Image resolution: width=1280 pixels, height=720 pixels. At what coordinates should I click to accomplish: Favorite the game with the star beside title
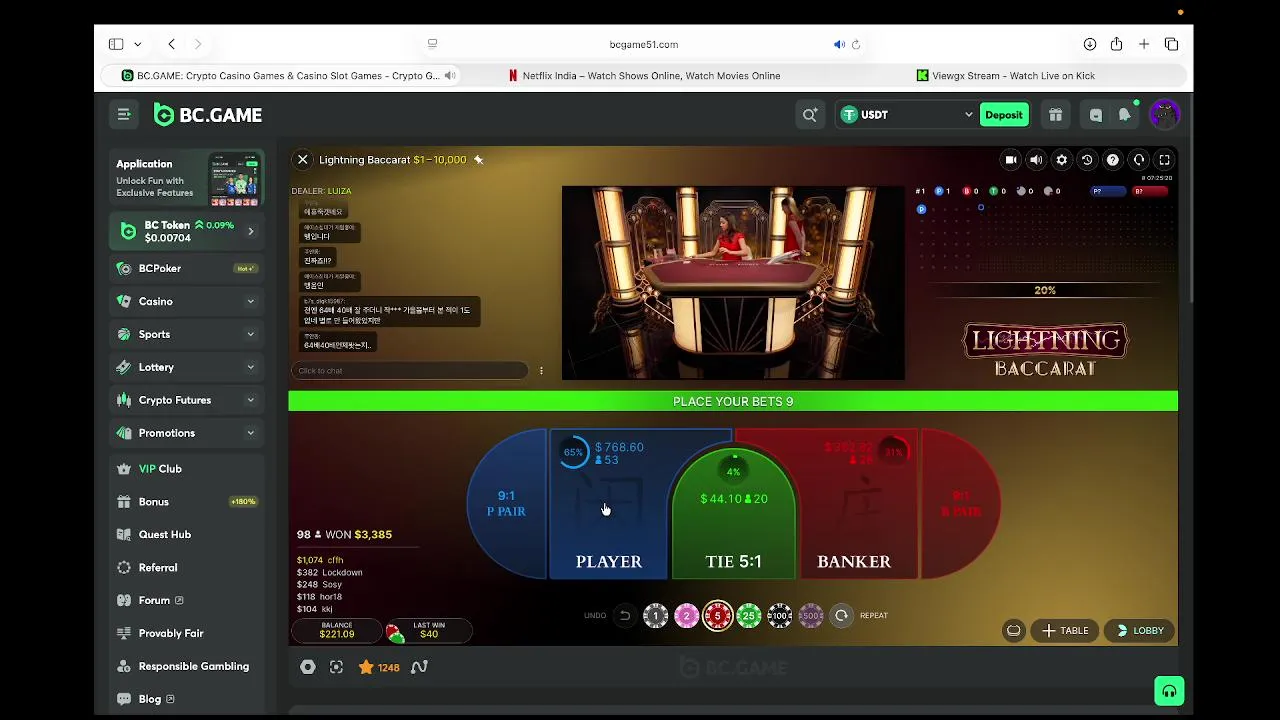(478, 160)
